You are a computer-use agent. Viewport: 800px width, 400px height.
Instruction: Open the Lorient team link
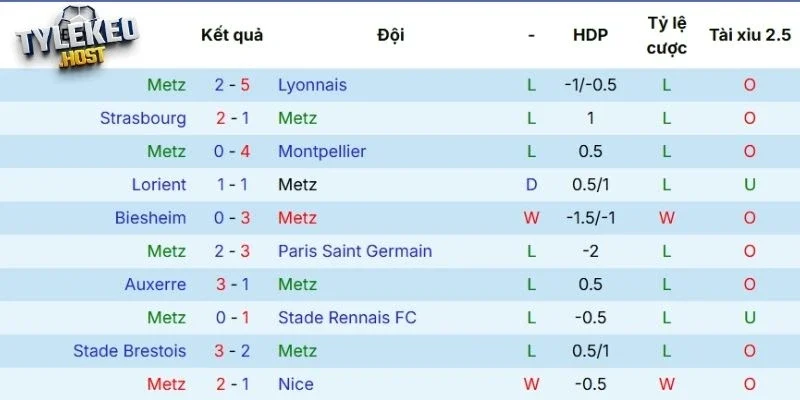[x=159, y=184]
